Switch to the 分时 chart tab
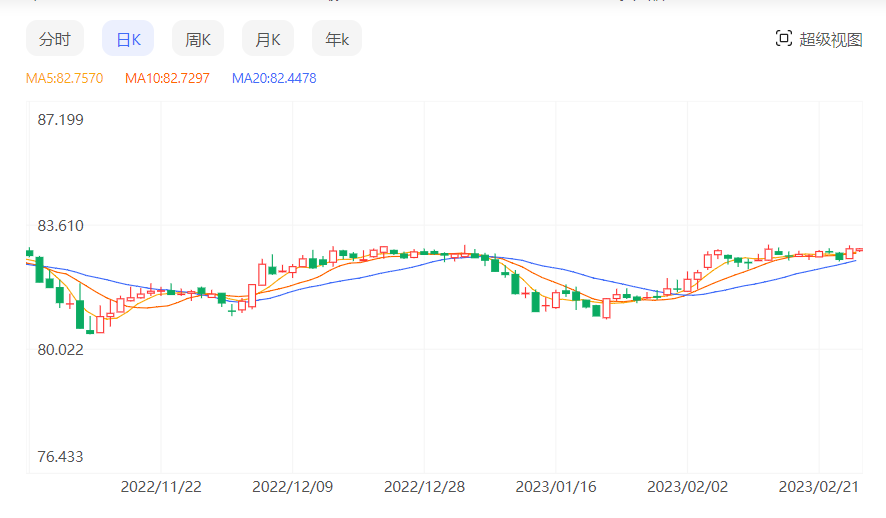 (55, 39)
